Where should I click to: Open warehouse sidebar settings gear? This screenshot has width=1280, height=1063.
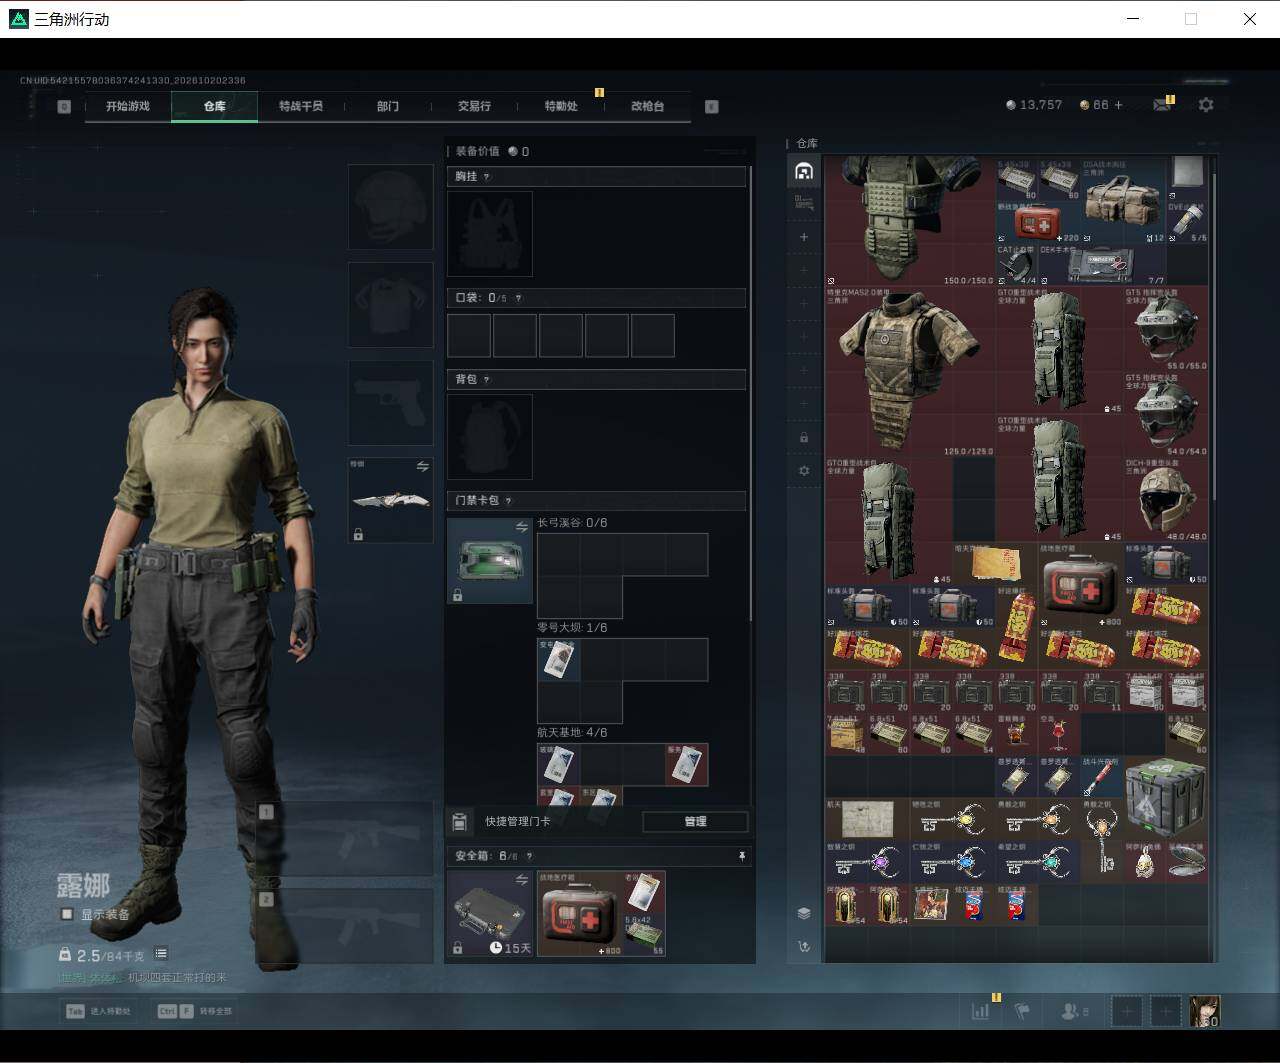tap(804, 470)
